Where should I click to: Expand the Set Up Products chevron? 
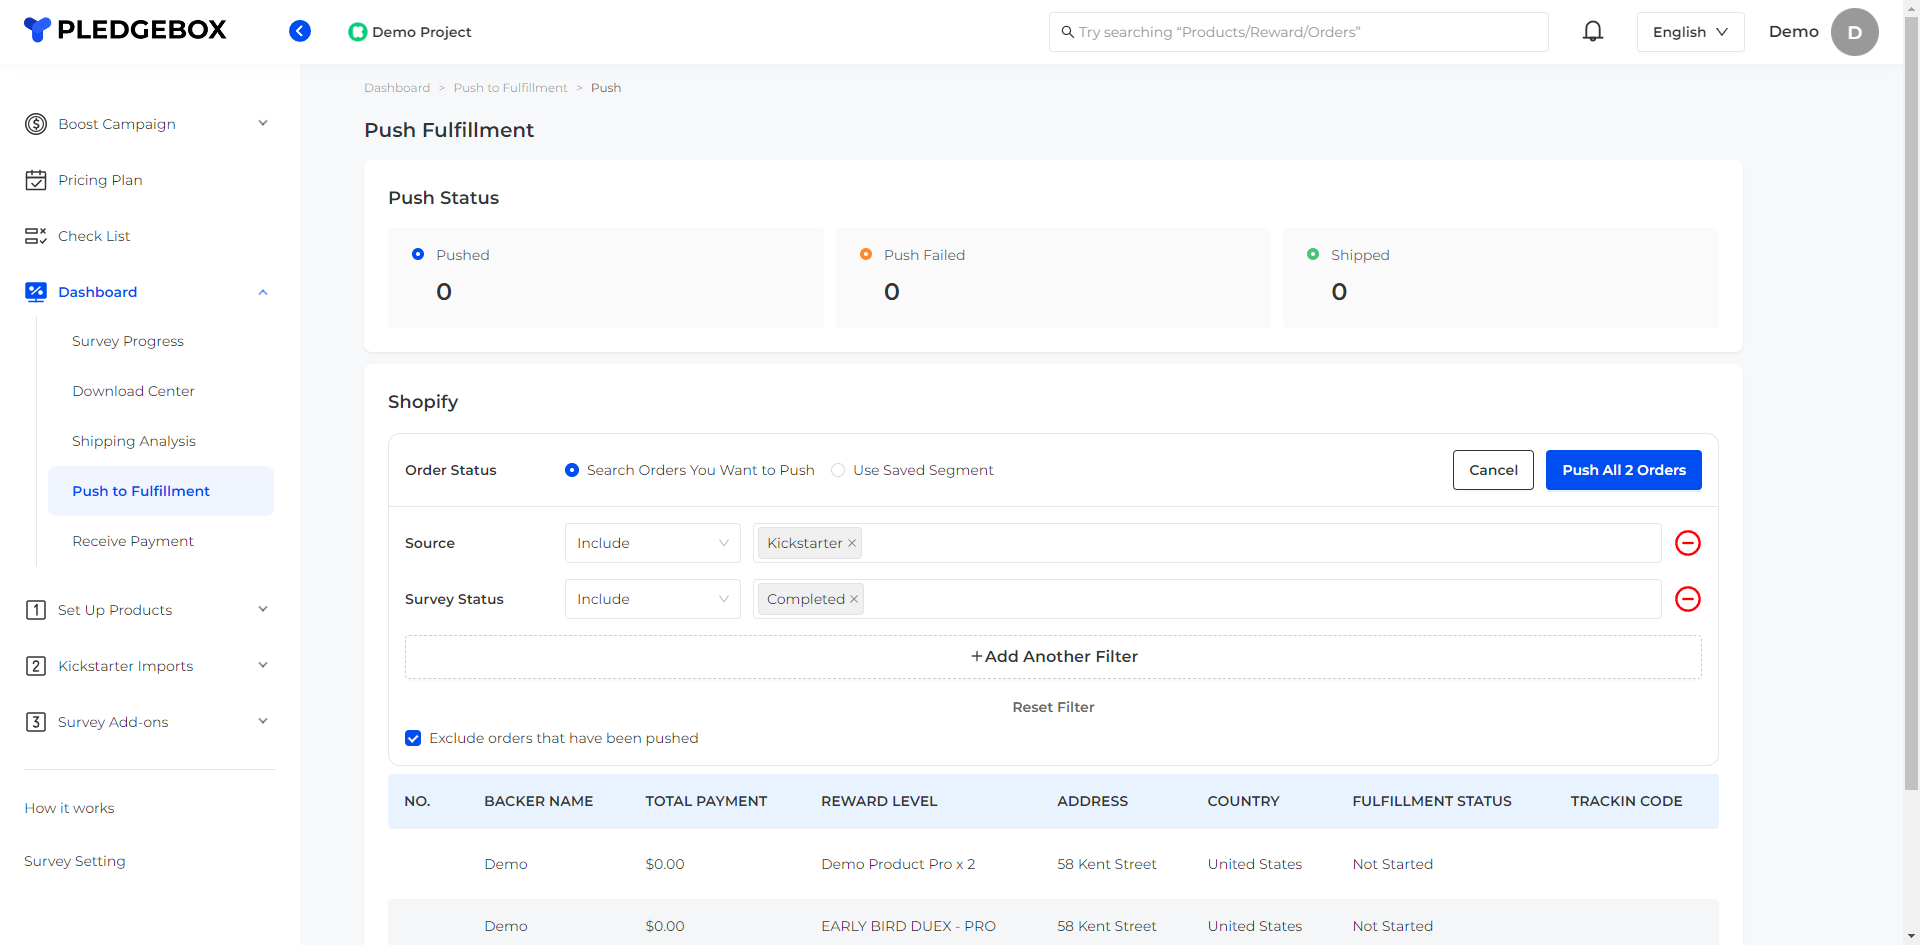(x=263, y=609)
